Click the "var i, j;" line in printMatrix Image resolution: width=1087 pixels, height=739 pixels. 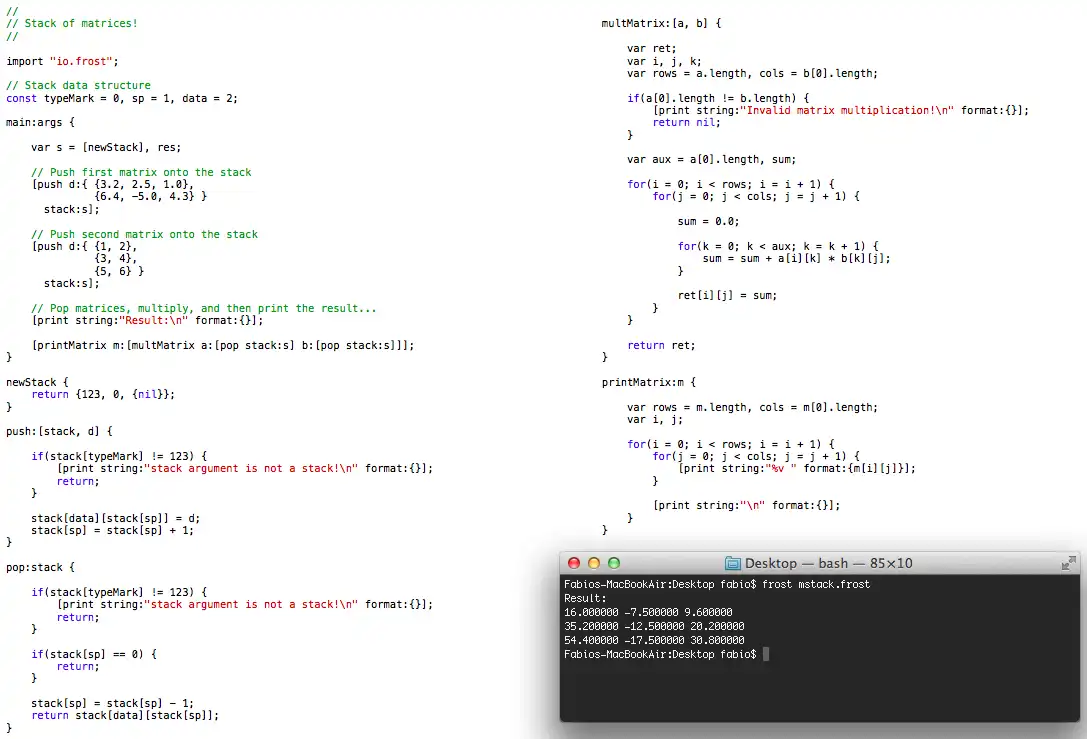pyautogui.click(x=655, y=419)
